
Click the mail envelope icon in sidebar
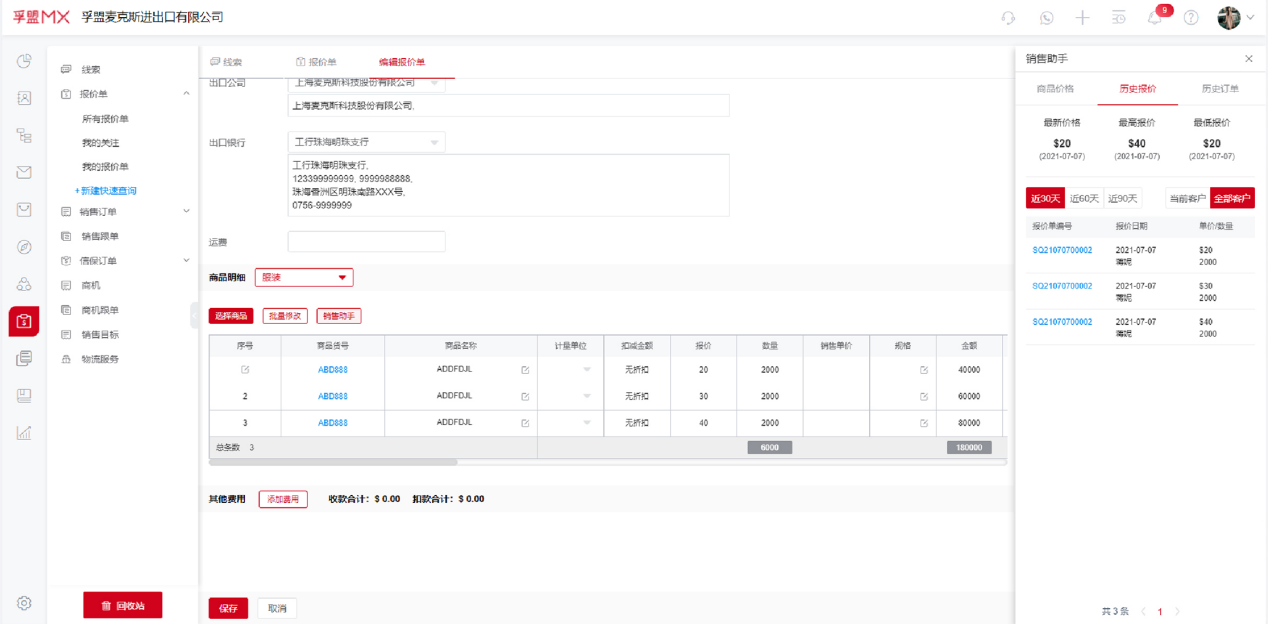24,172
